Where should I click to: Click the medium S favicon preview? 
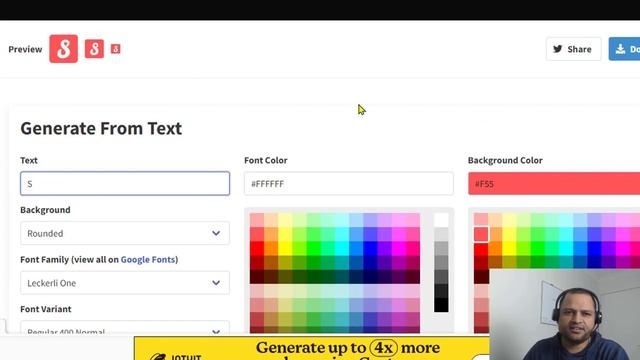tap(94, 49)
